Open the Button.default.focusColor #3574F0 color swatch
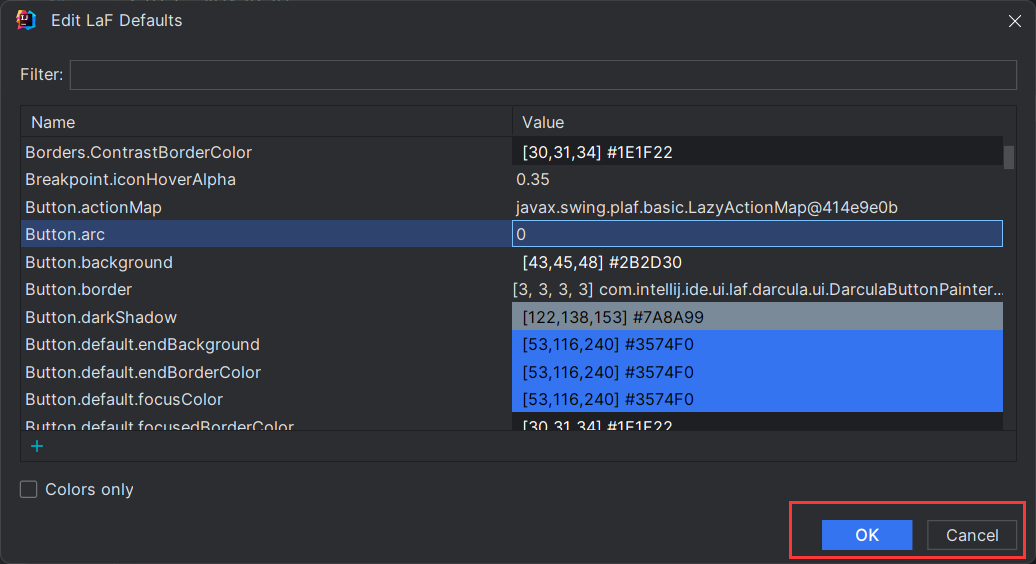The width and height of the screenshot is (1036, 564). click(x=757, y=399)
